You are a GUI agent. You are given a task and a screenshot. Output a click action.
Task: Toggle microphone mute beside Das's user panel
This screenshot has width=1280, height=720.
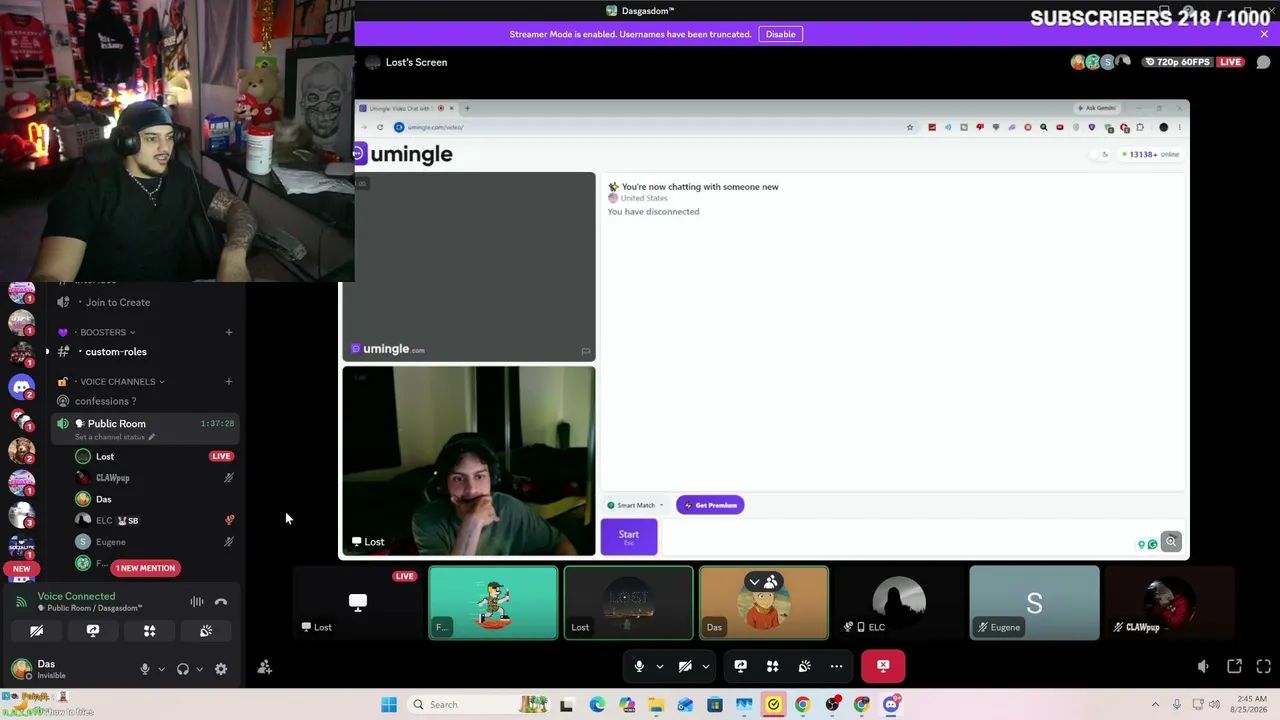[x=145, y=669]
